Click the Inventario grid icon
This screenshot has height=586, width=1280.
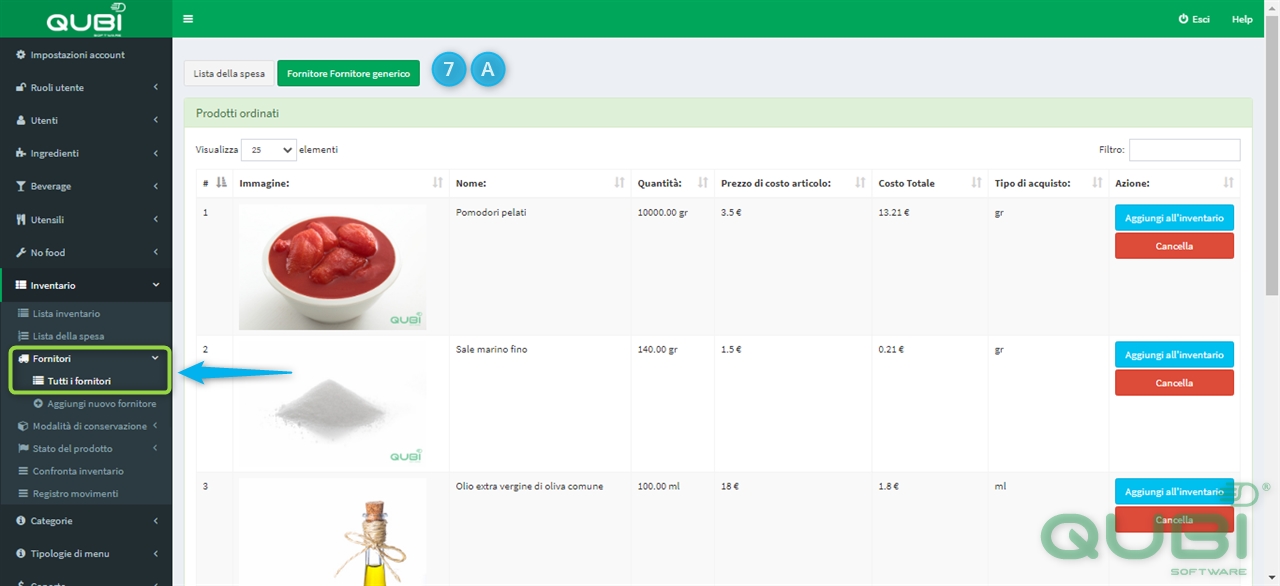coord(21,286)
